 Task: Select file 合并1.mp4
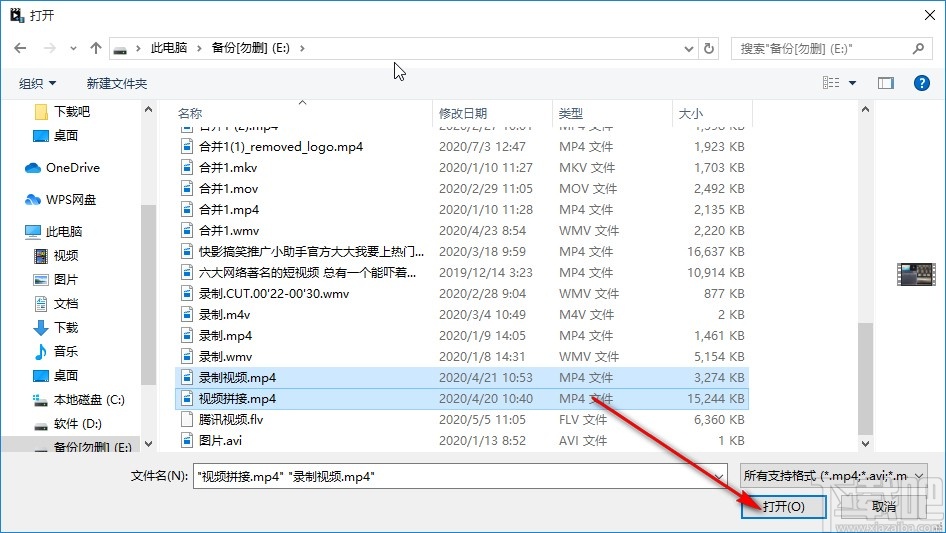click(462, 209)
